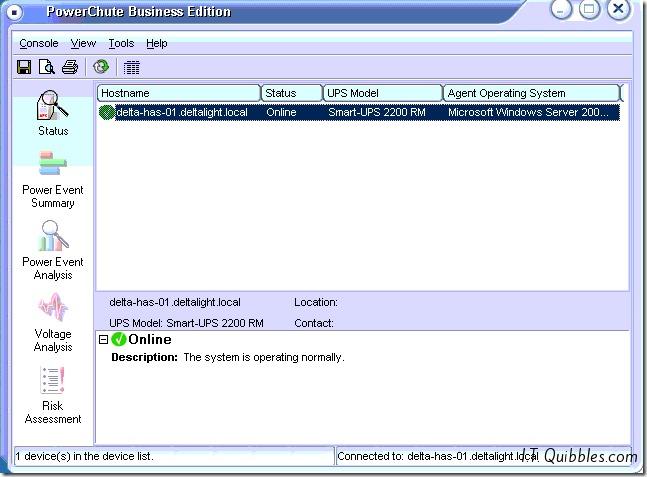The height and width of the screenshot is (477, 647).
Task: Sort by the UPS Model column header
Action: point(383,93)
